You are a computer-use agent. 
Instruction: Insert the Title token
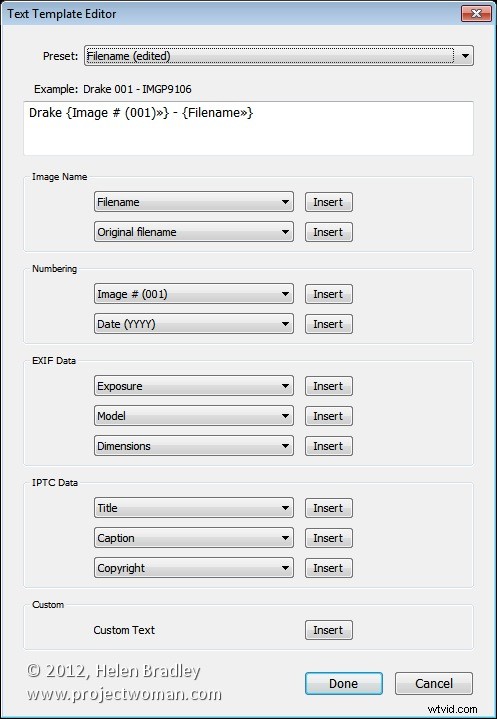coord(329,508)
